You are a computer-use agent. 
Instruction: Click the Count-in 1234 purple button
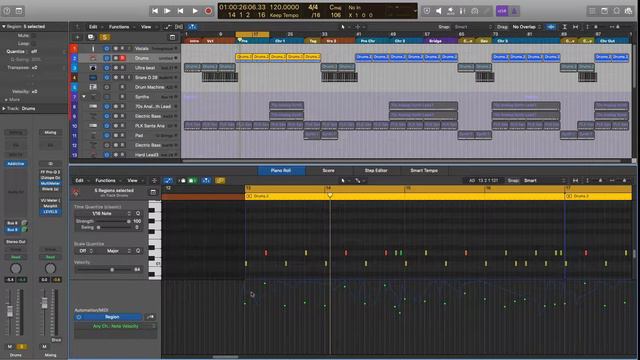(x=502, y=11)
